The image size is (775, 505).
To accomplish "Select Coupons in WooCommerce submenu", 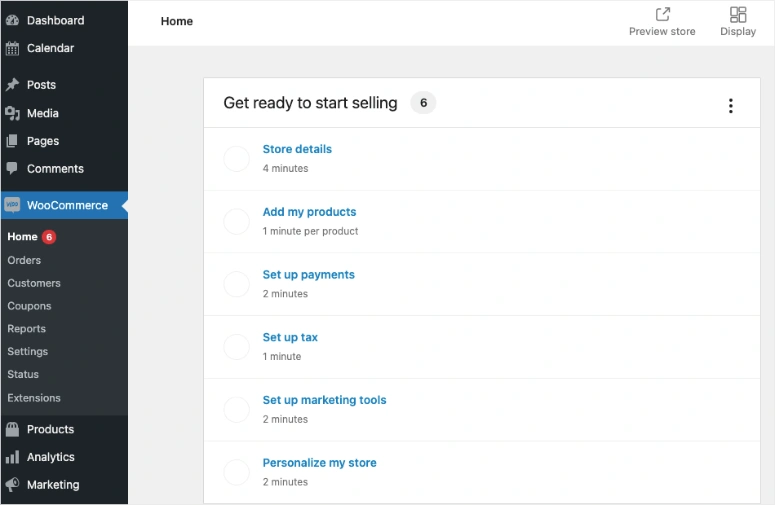I will [29, 306].
